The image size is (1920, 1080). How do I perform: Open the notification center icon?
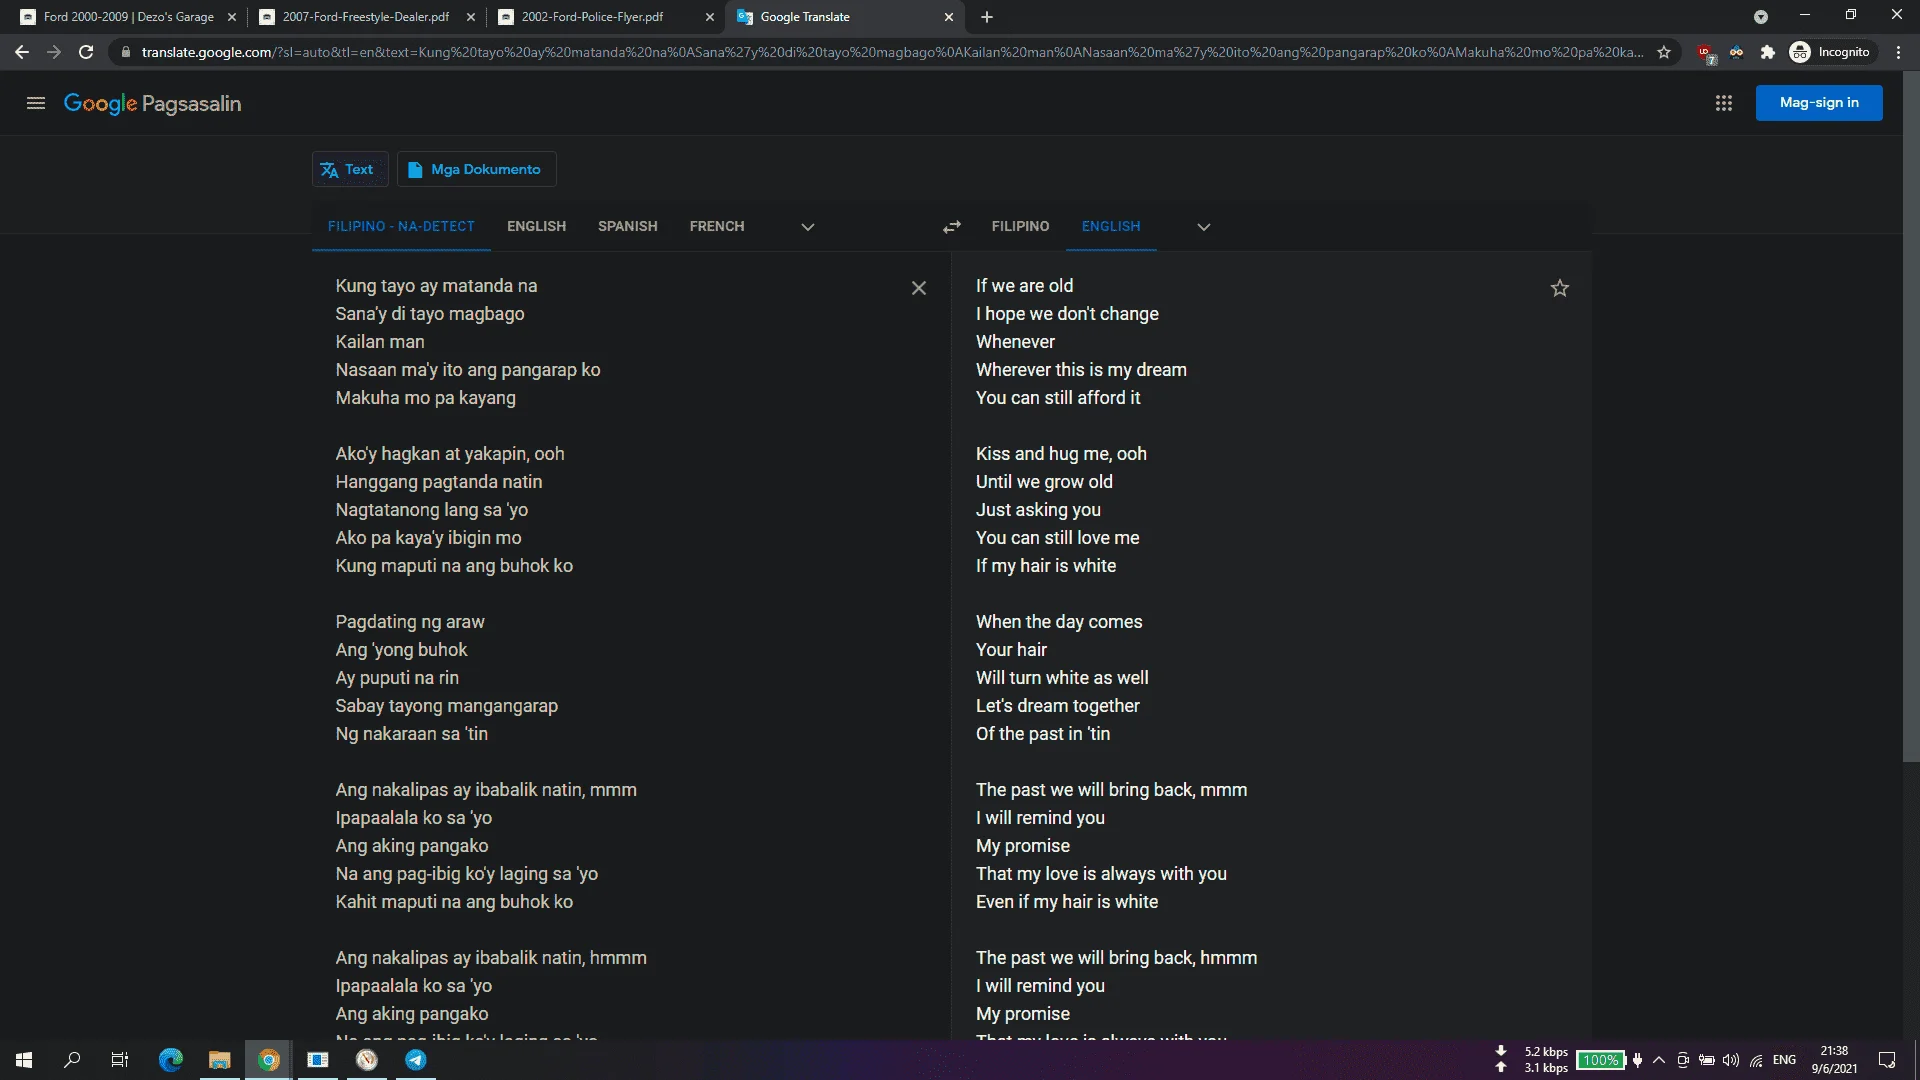tap(1887, 1060)
